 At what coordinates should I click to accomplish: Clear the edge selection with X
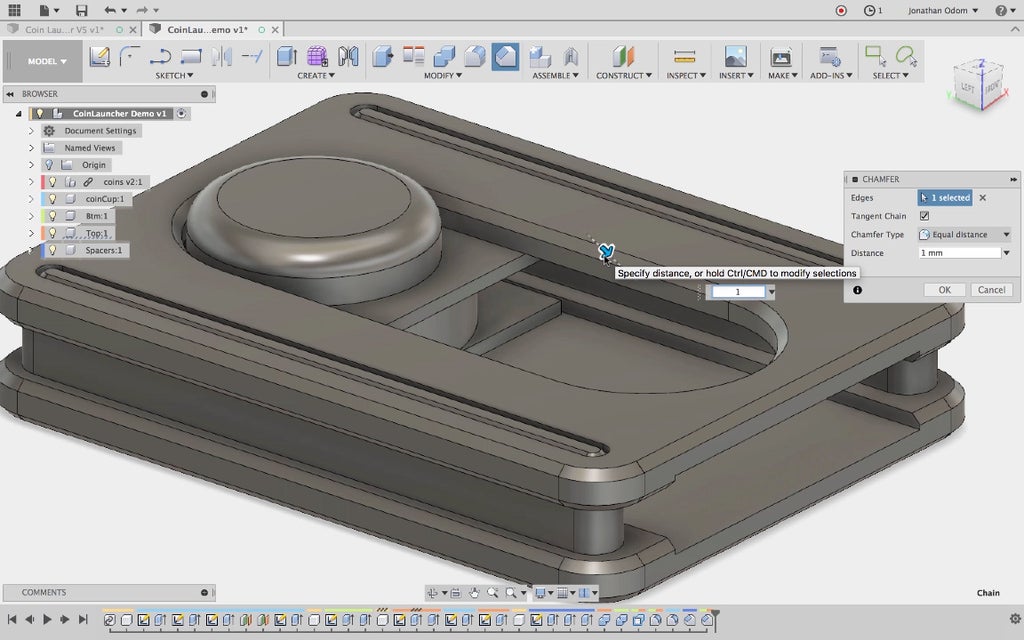point(982,197)
